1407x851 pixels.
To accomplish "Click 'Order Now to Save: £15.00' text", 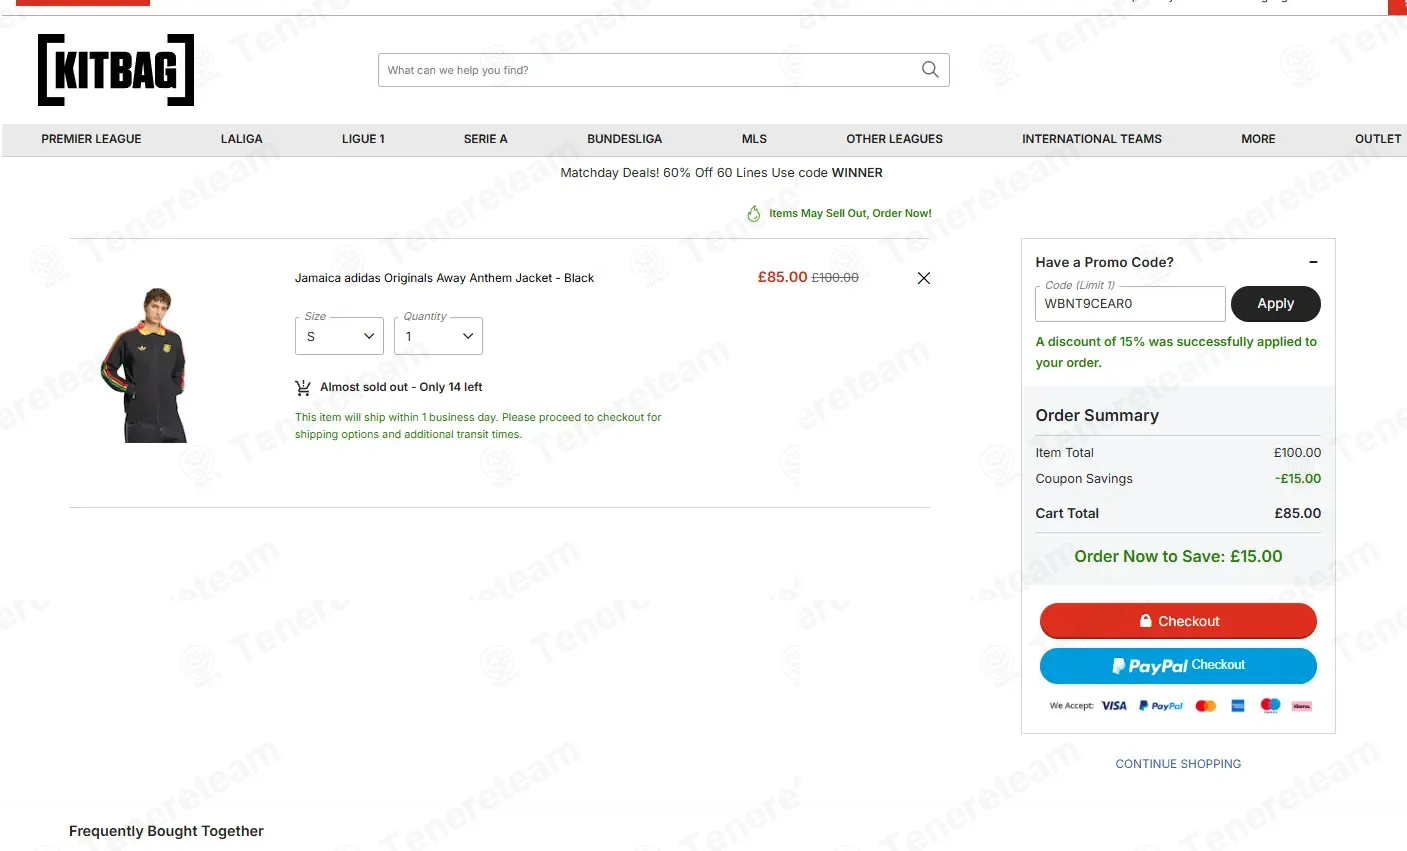I will (1178, 557).
